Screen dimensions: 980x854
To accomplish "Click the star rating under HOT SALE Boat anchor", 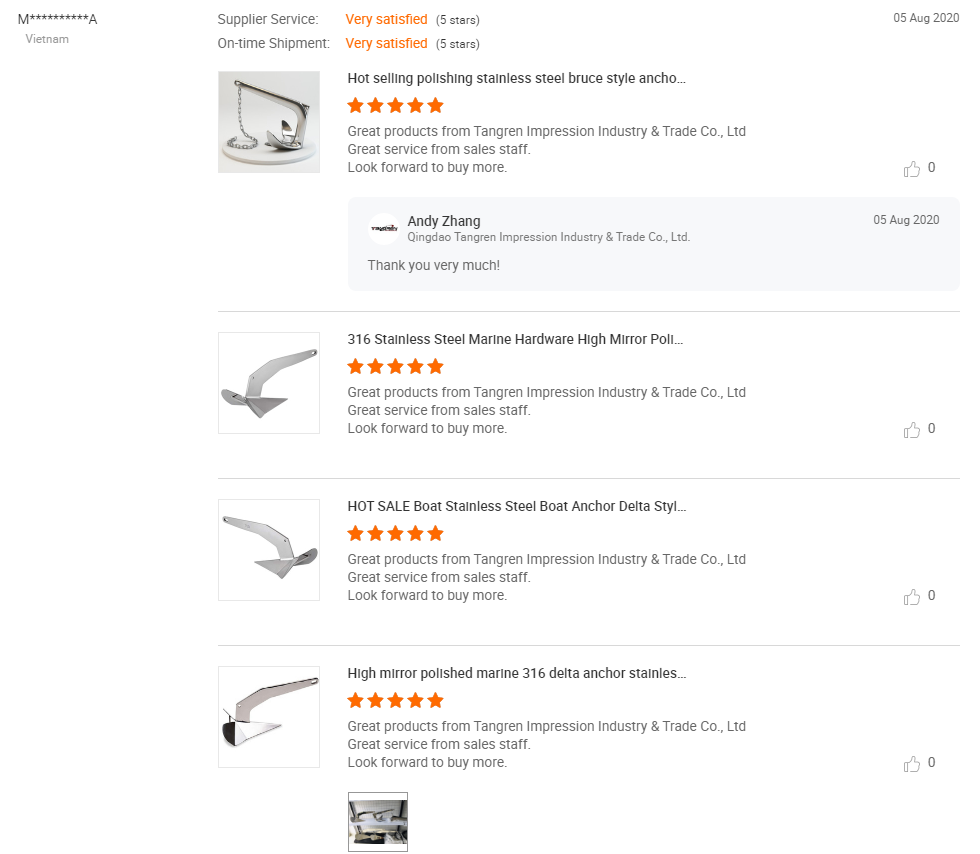I will pyautogui.click(x=395, y=533).
